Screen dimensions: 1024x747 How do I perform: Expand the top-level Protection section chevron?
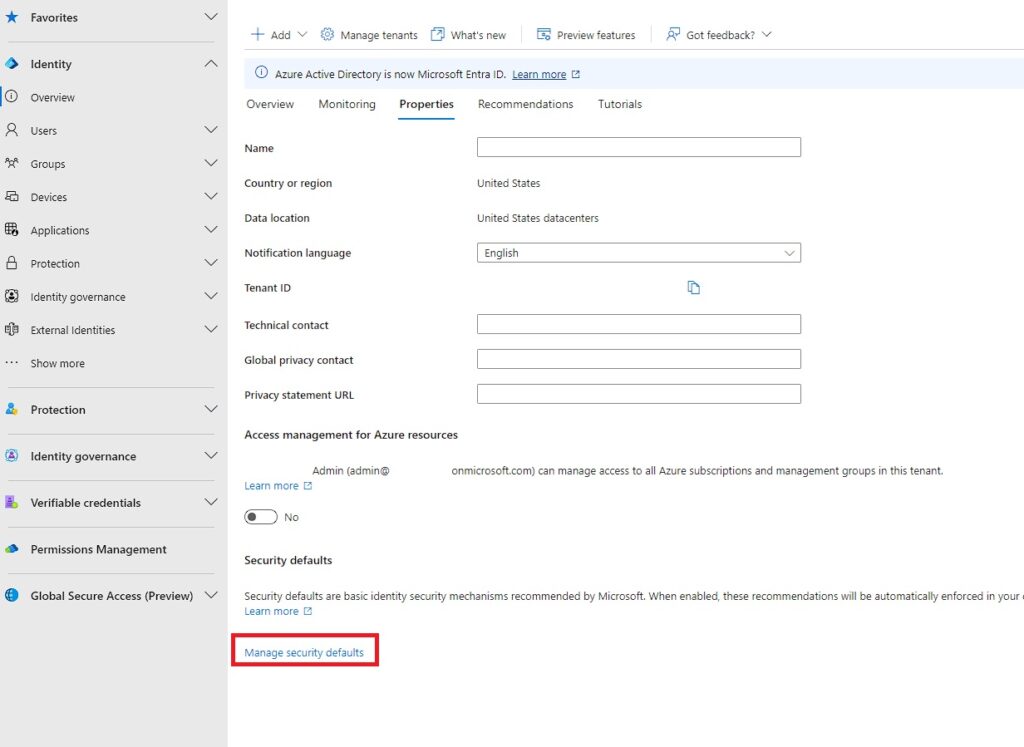pos(211,409)
